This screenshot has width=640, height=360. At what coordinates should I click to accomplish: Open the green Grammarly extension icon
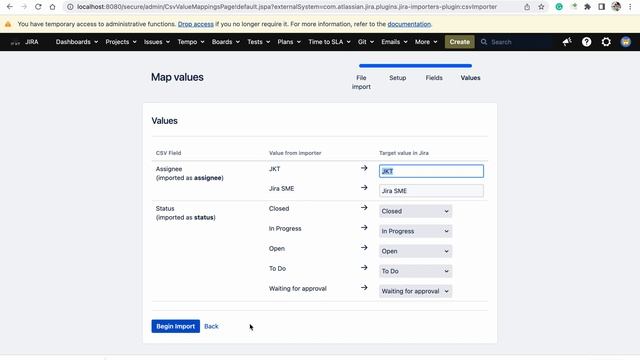[x=559, y=7]
